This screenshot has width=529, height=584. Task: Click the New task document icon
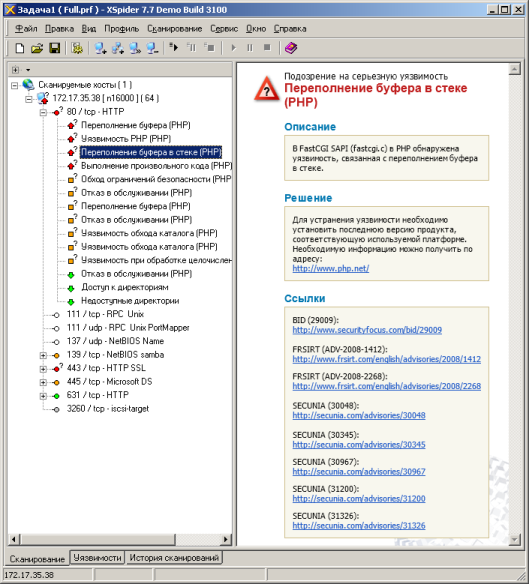click(20, 48)
